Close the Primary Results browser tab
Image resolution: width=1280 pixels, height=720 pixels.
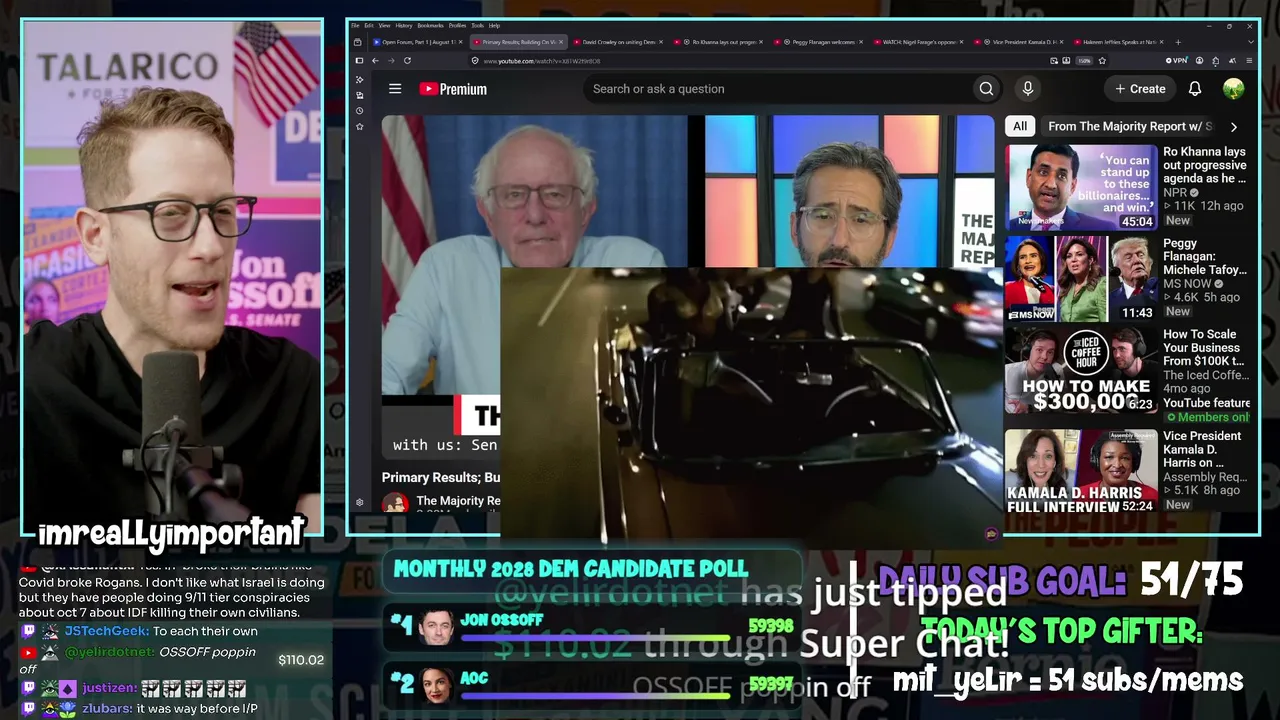pyautogui.click(x=561, y=42)
